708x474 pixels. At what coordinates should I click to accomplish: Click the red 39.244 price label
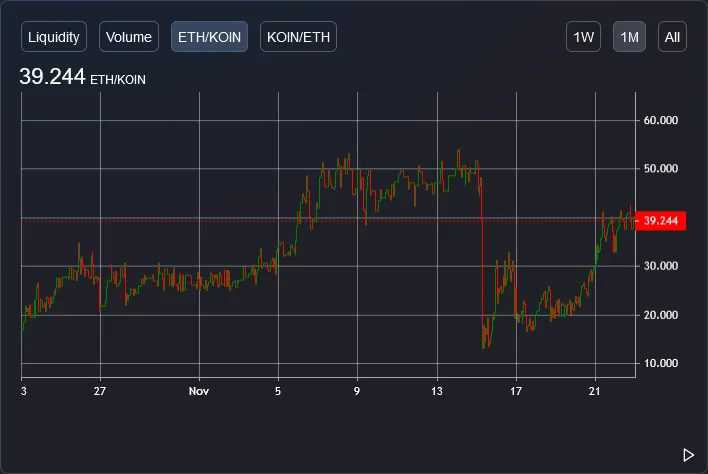pyautogui.click(x=660, y=221)
